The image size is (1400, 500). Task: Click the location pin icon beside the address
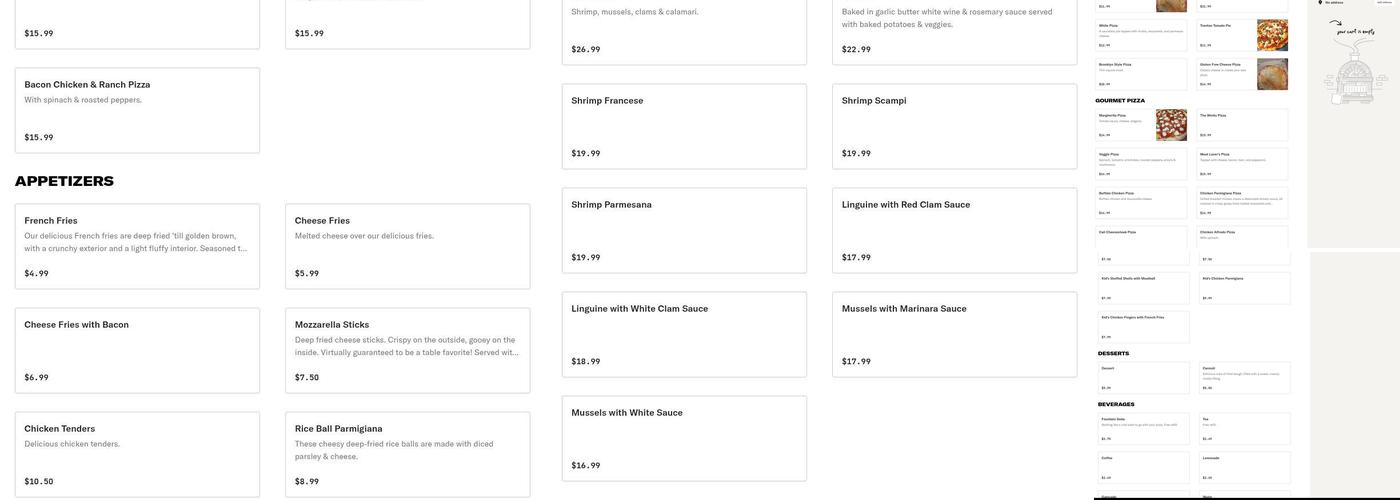pos(1320,2)
